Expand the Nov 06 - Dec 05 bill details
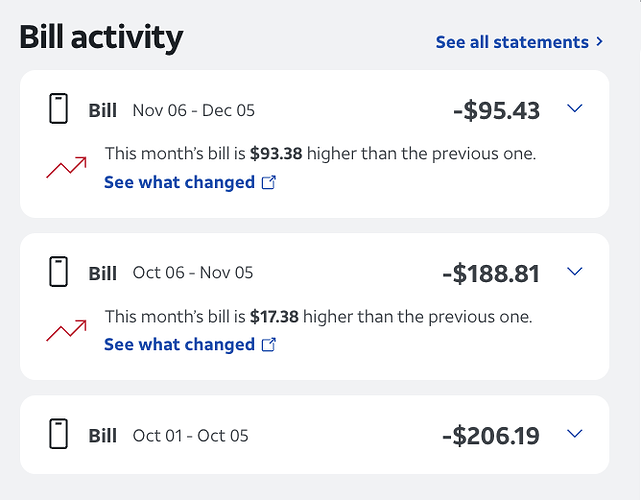Screen dimensions: 641x500 [x=574, y=109]
